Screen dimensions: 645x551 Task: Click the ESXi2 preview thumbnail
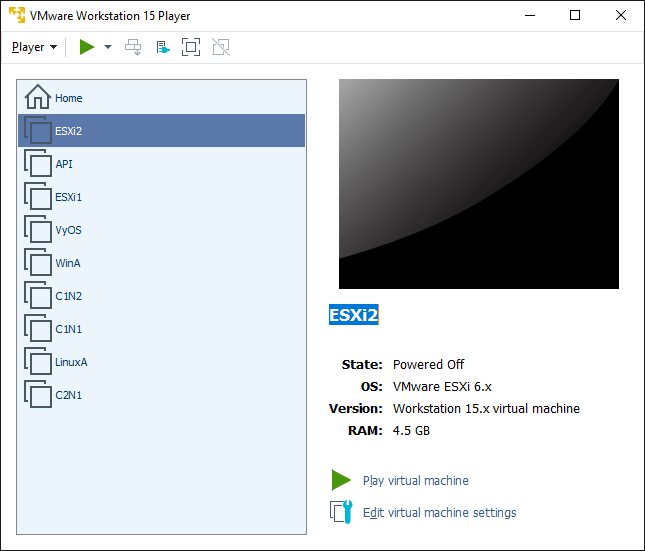(x=478, y=184)
